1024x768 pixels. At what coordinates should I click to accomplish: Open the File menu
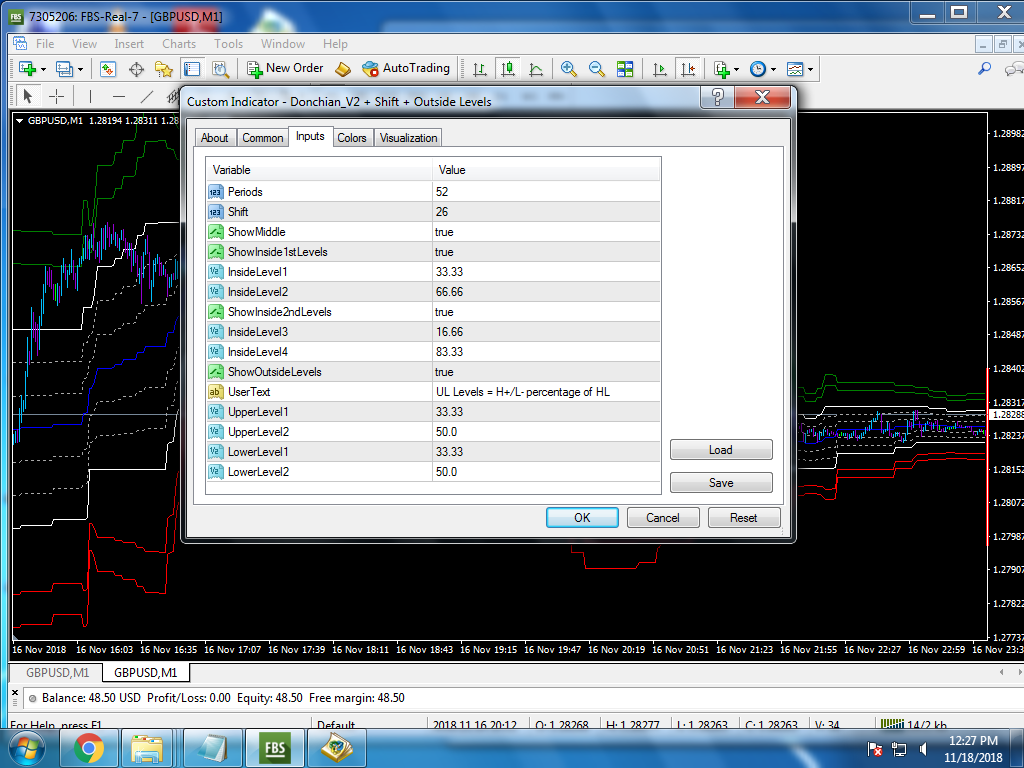[45, 44]
